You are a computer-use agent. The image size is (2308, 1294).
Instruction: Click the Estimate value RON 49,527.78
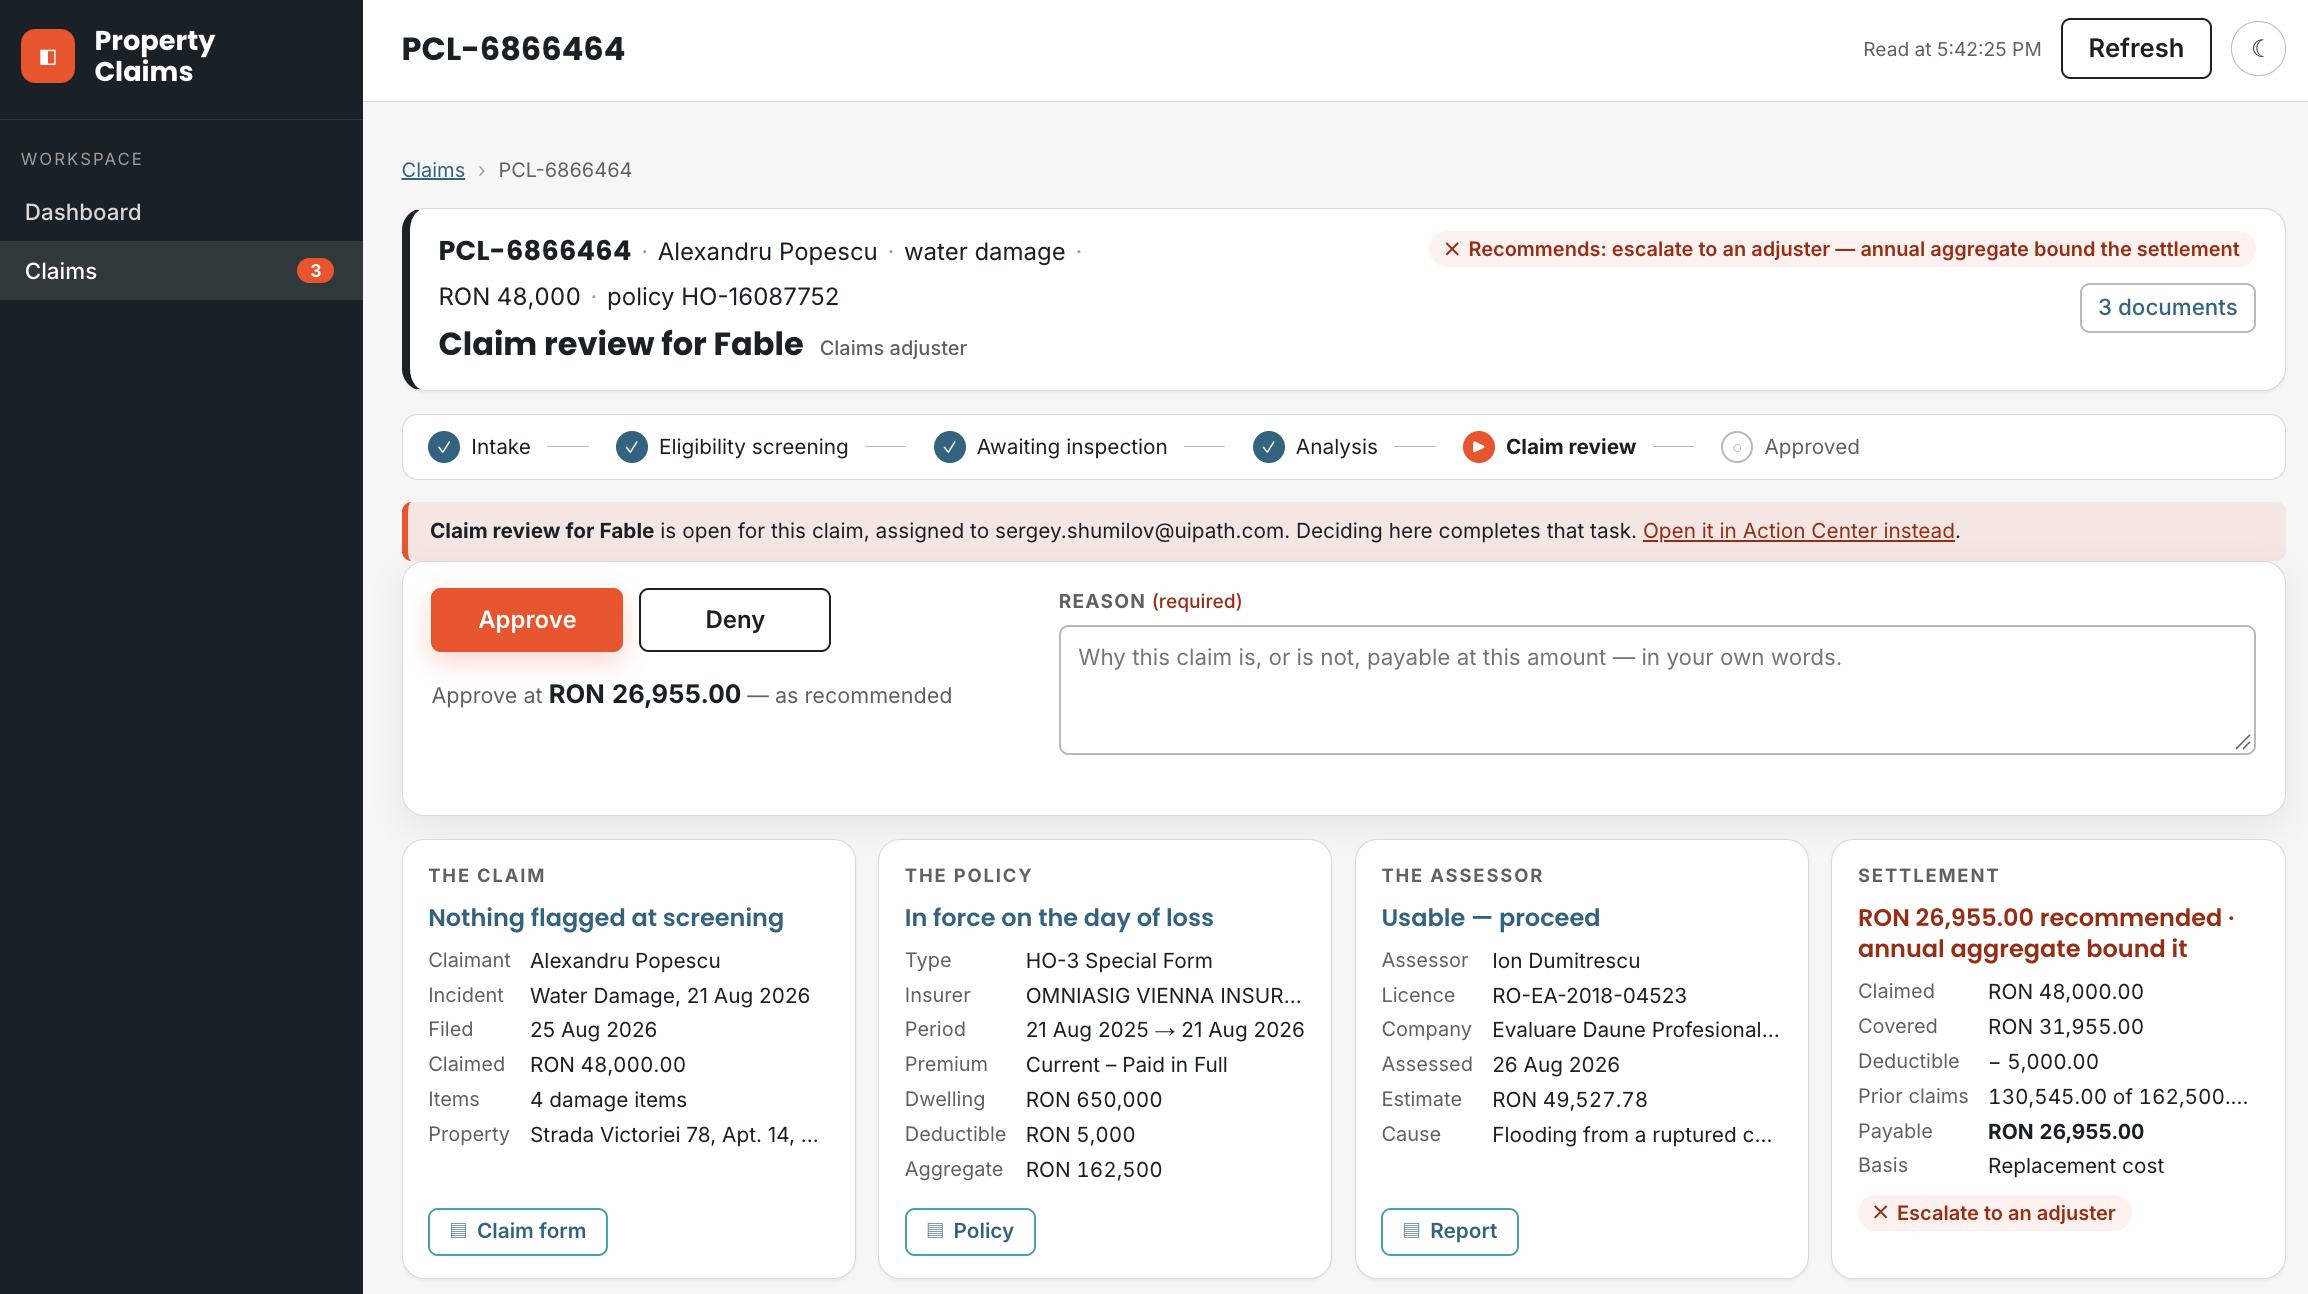pos(1570,1100)
